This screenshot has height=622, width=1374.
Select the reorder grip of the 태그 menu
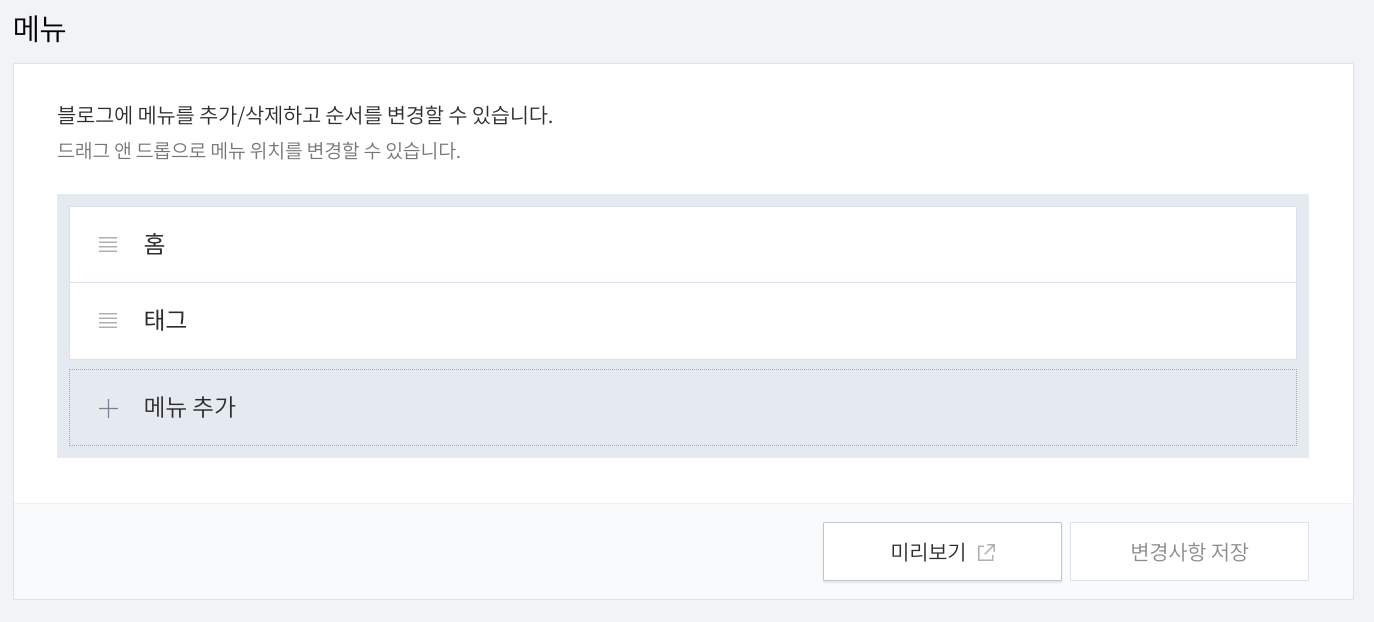108,320
